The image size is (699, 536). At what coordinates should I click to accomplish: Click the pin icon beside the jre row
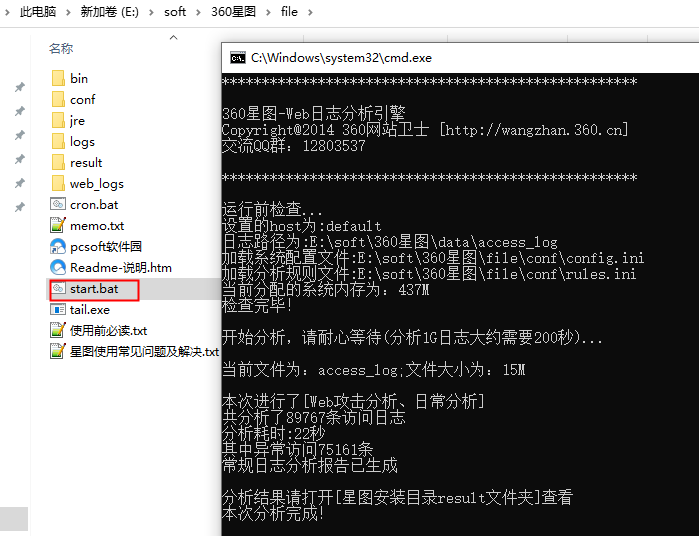tap(20, 111)
